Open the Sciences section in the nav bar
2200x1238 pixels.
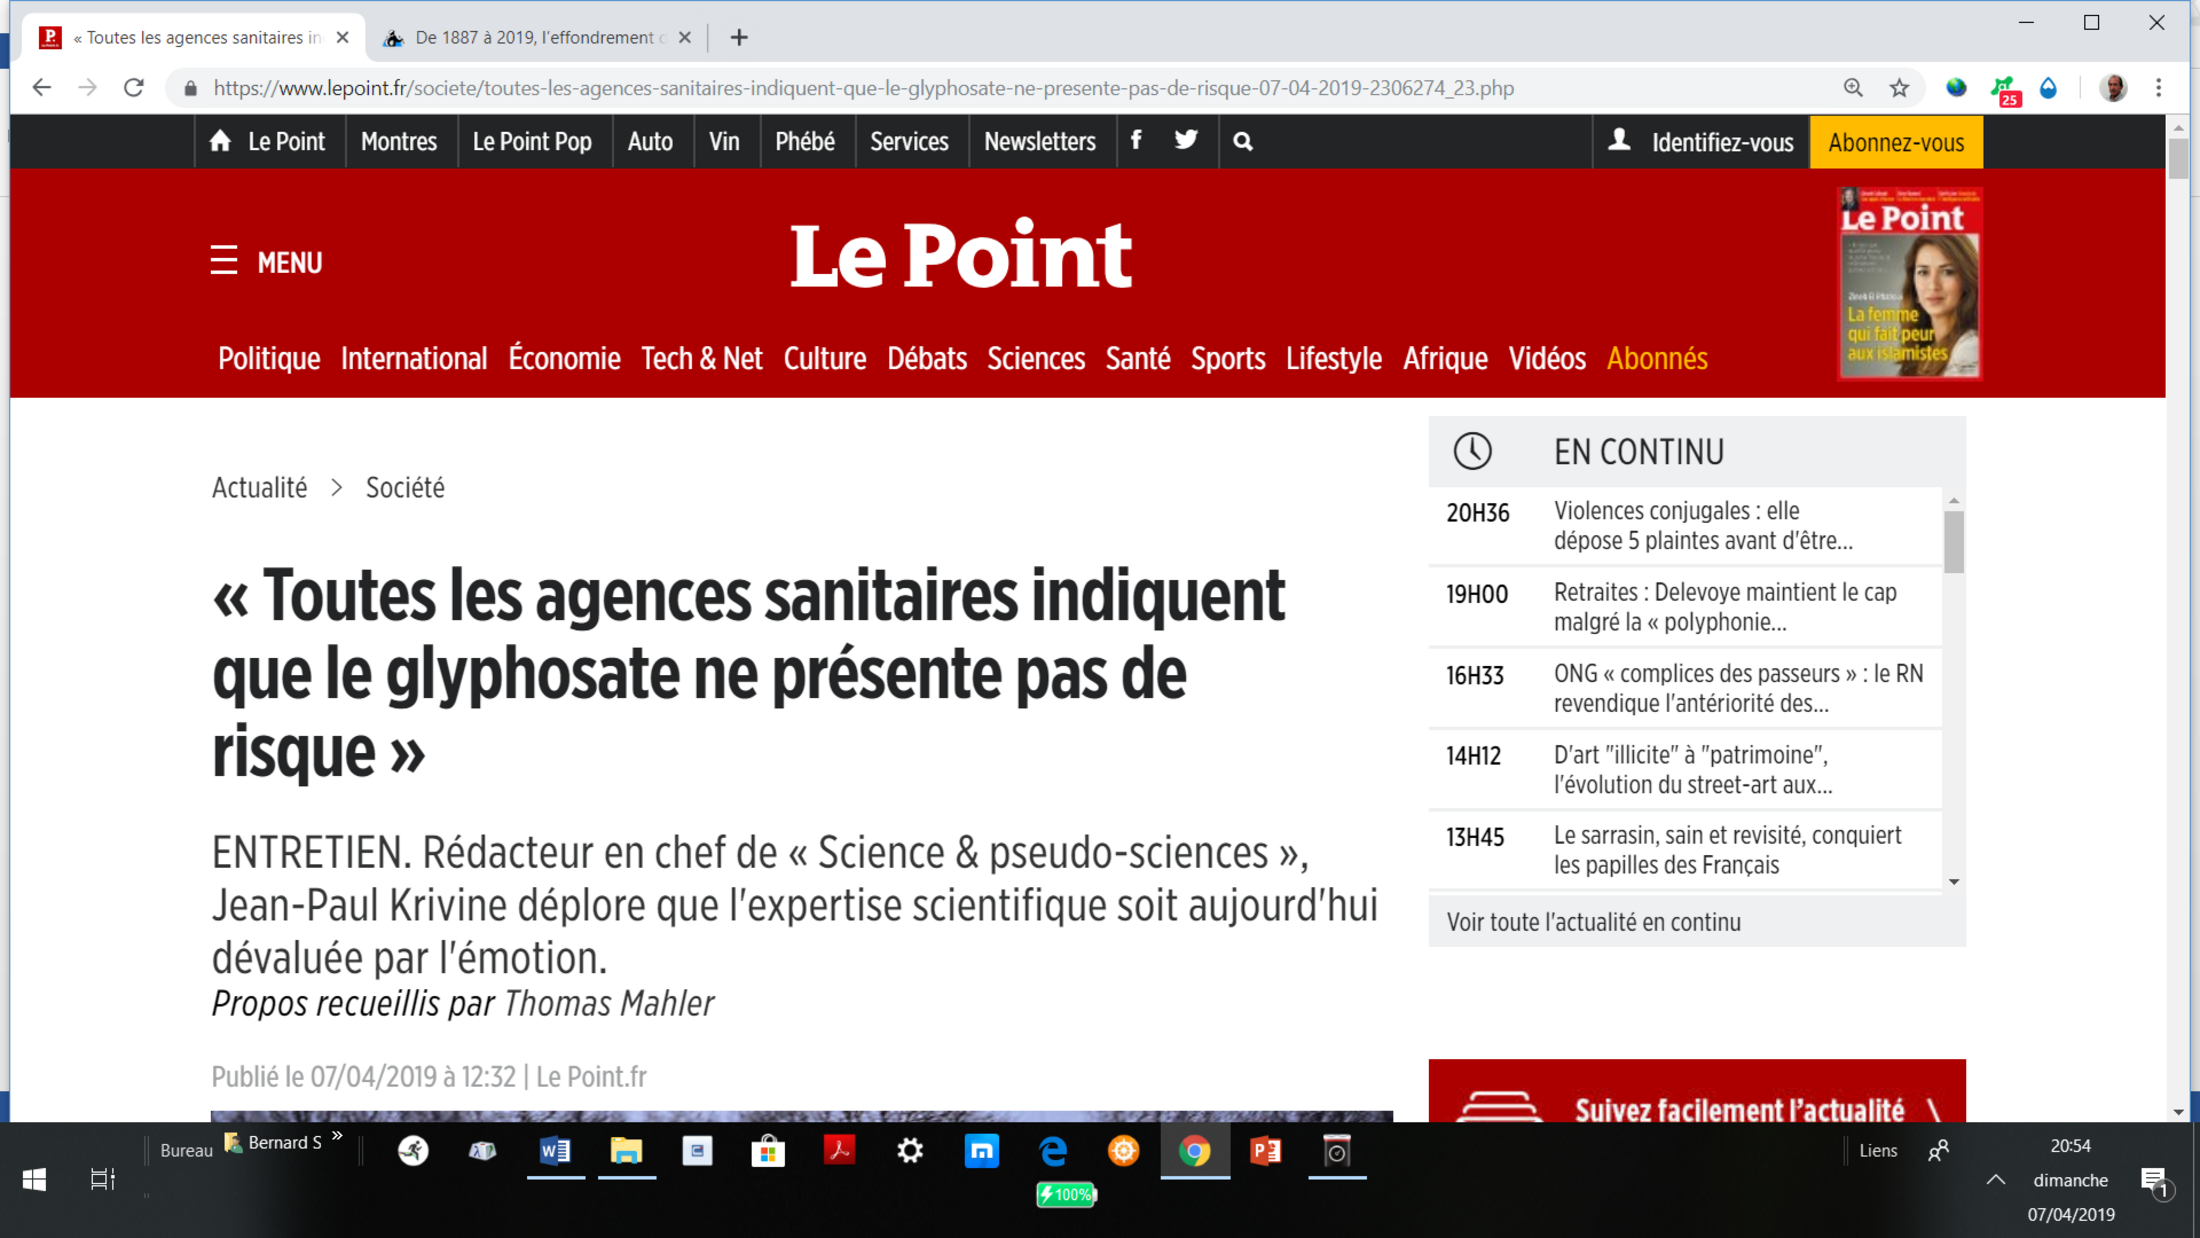[1035, 359]
